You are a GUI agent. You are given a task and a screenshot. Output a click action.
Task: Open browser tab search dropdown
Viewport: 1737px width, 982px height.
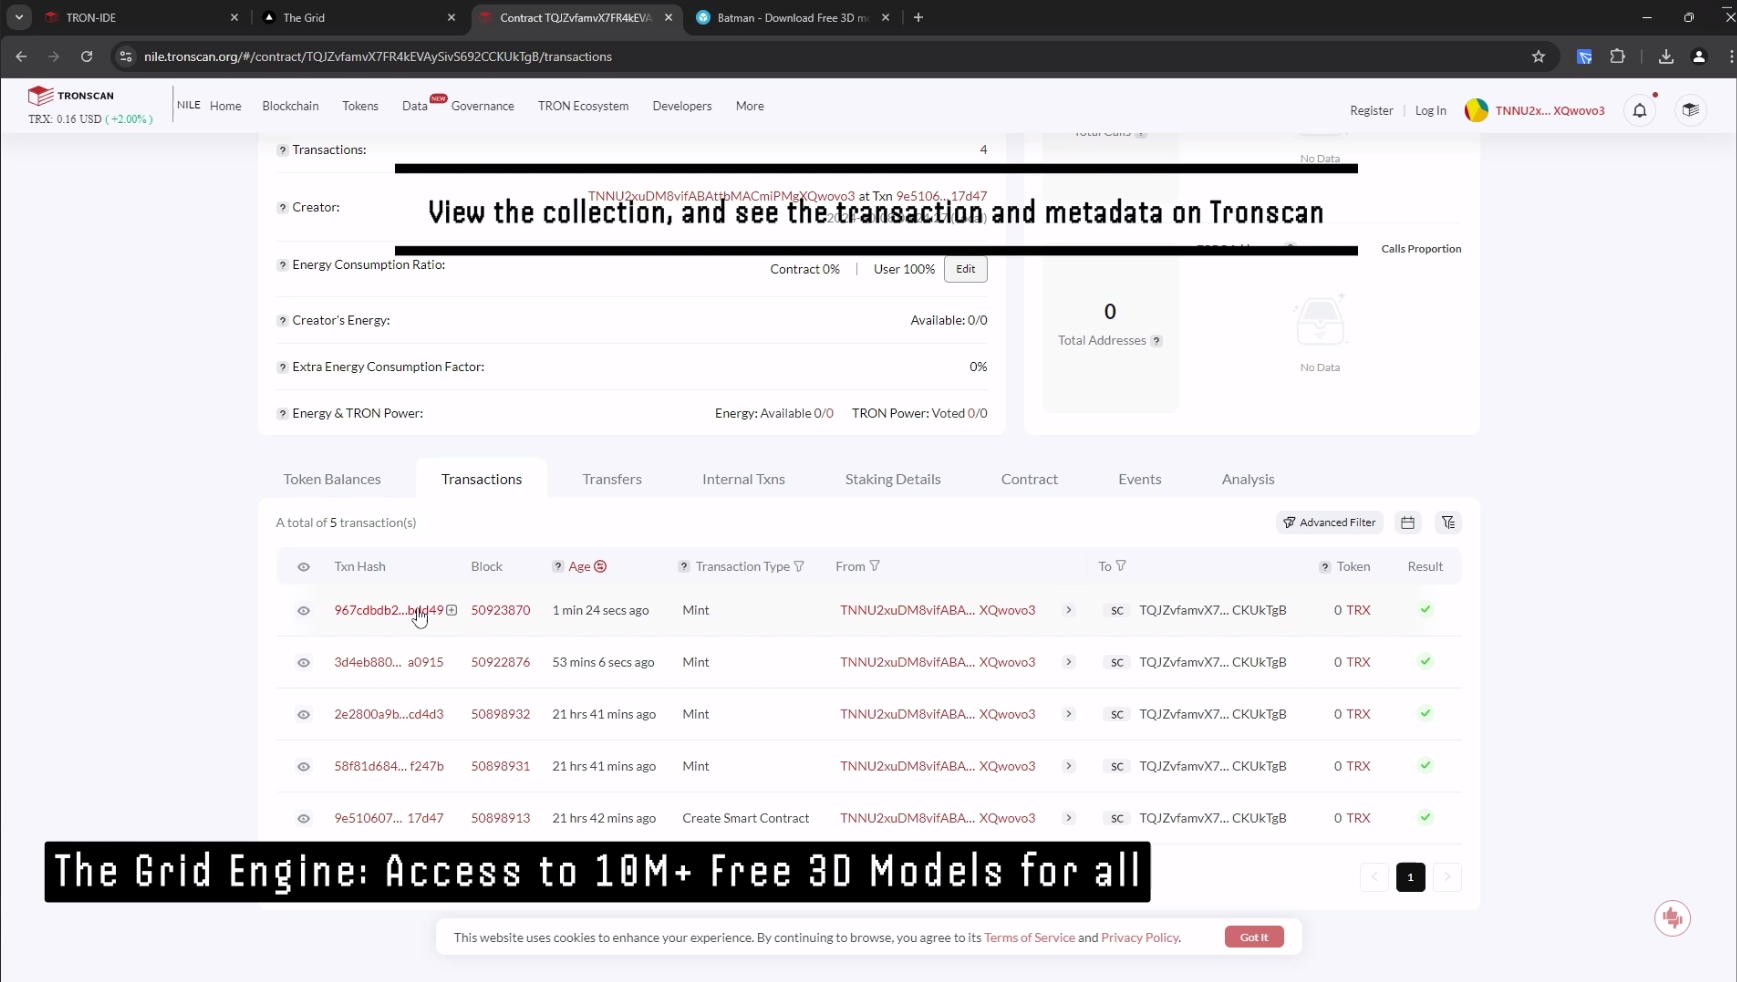(x=19, y=17)
